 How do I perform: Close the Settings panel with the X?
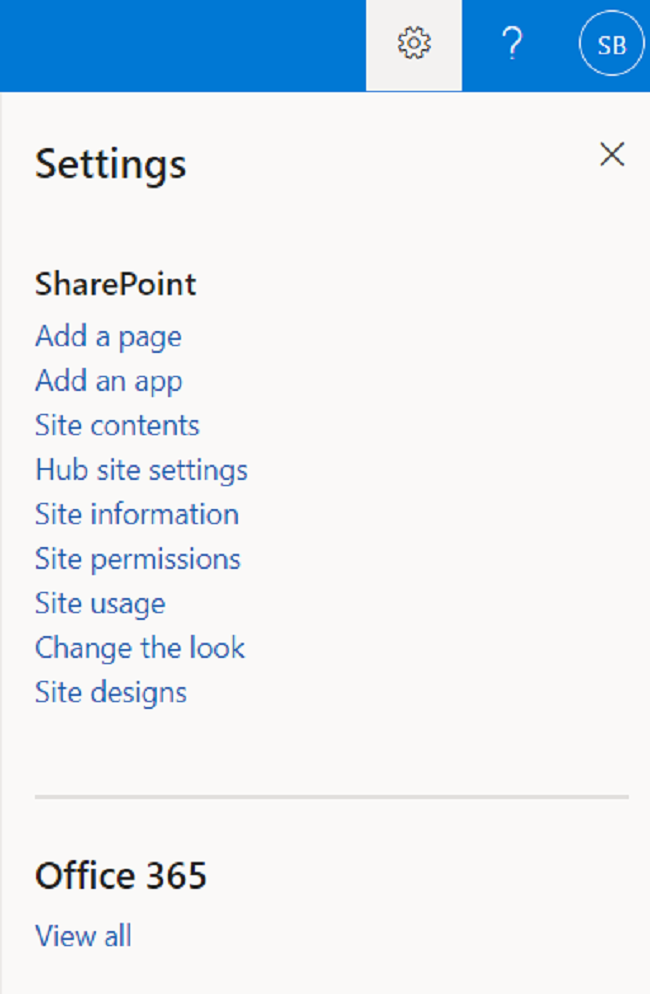coord(612,155)
